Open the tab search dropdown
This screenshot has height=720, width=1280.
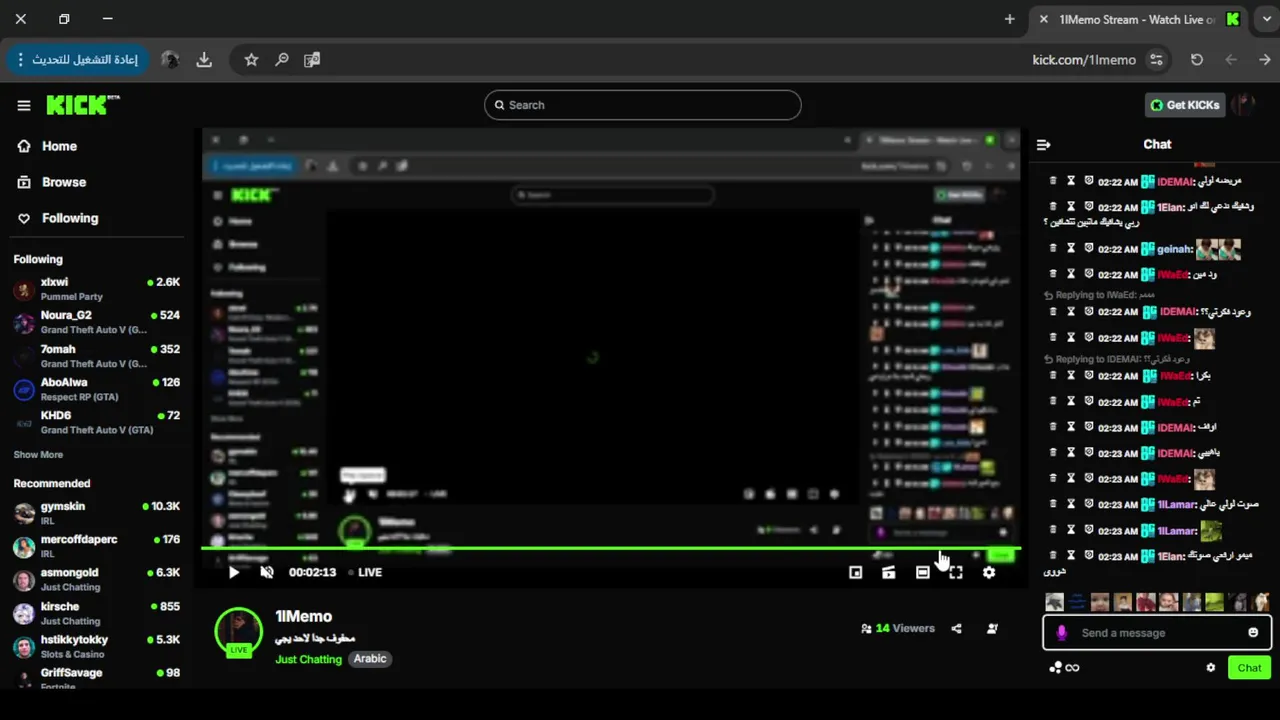tap(1266, 19)
